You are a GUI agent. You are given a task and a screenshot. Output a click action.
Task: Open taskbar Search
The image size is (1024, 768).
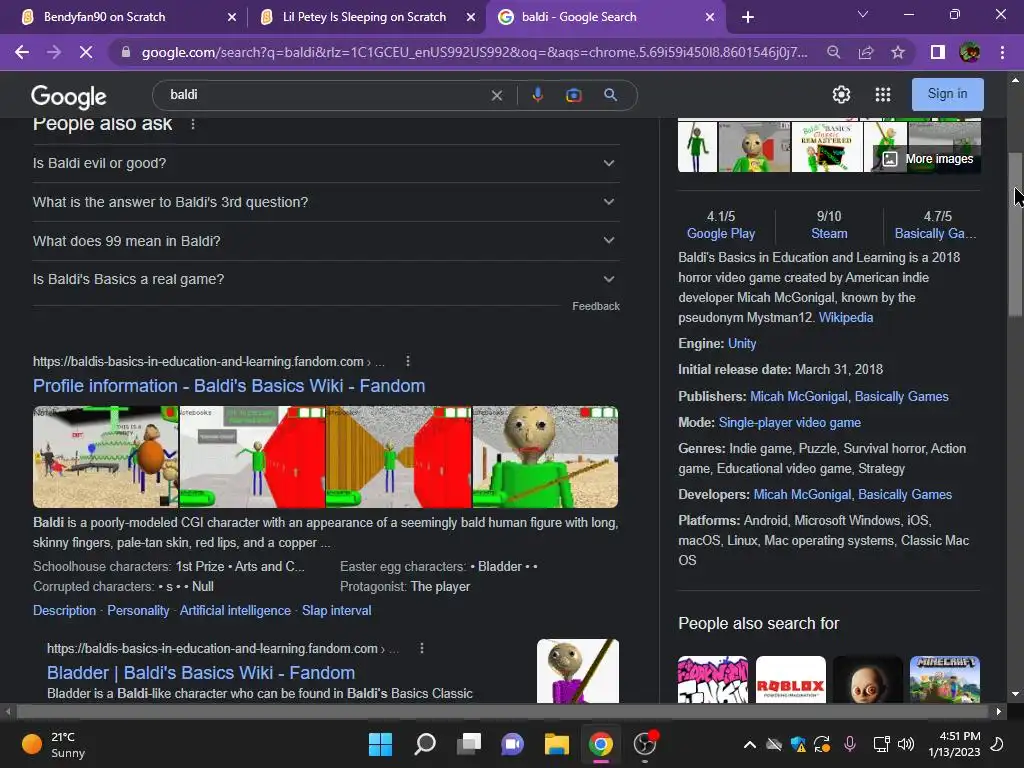coord(425,744)
